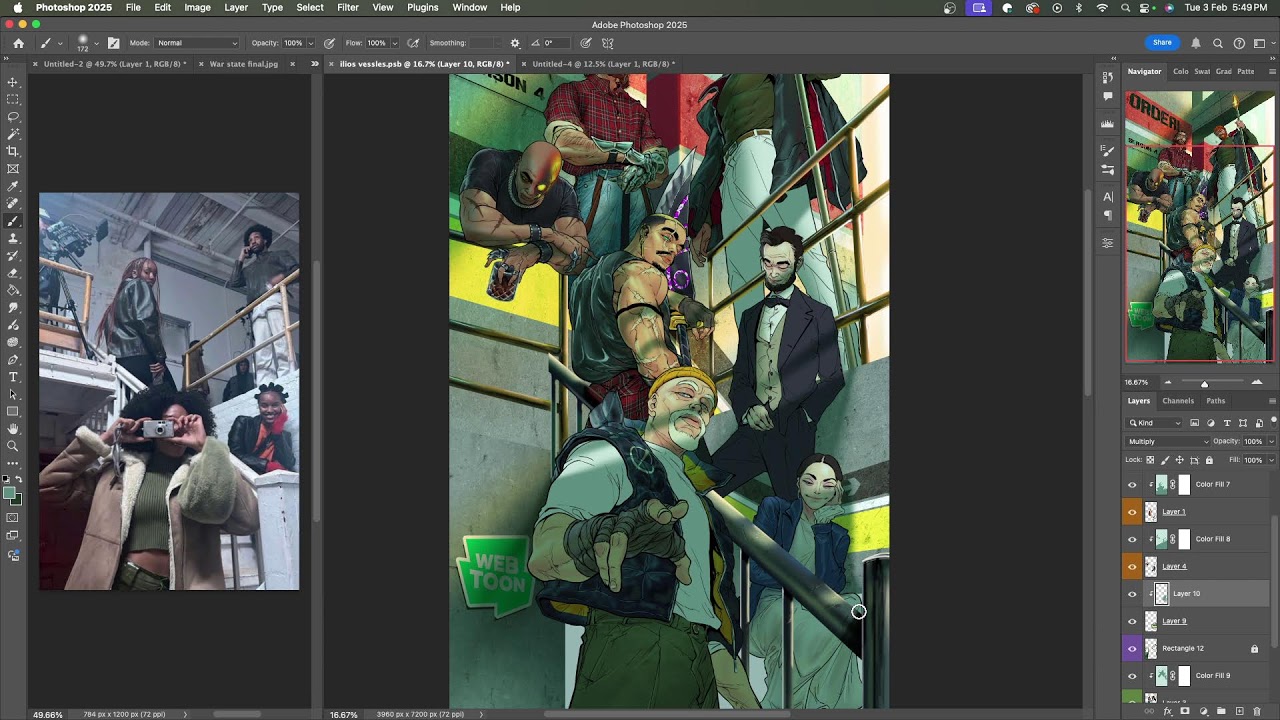Create a new layer in Layers panel
The width and height of the screenshot is (1280, 720).
pyautogui.click(x=1239, y=711)
